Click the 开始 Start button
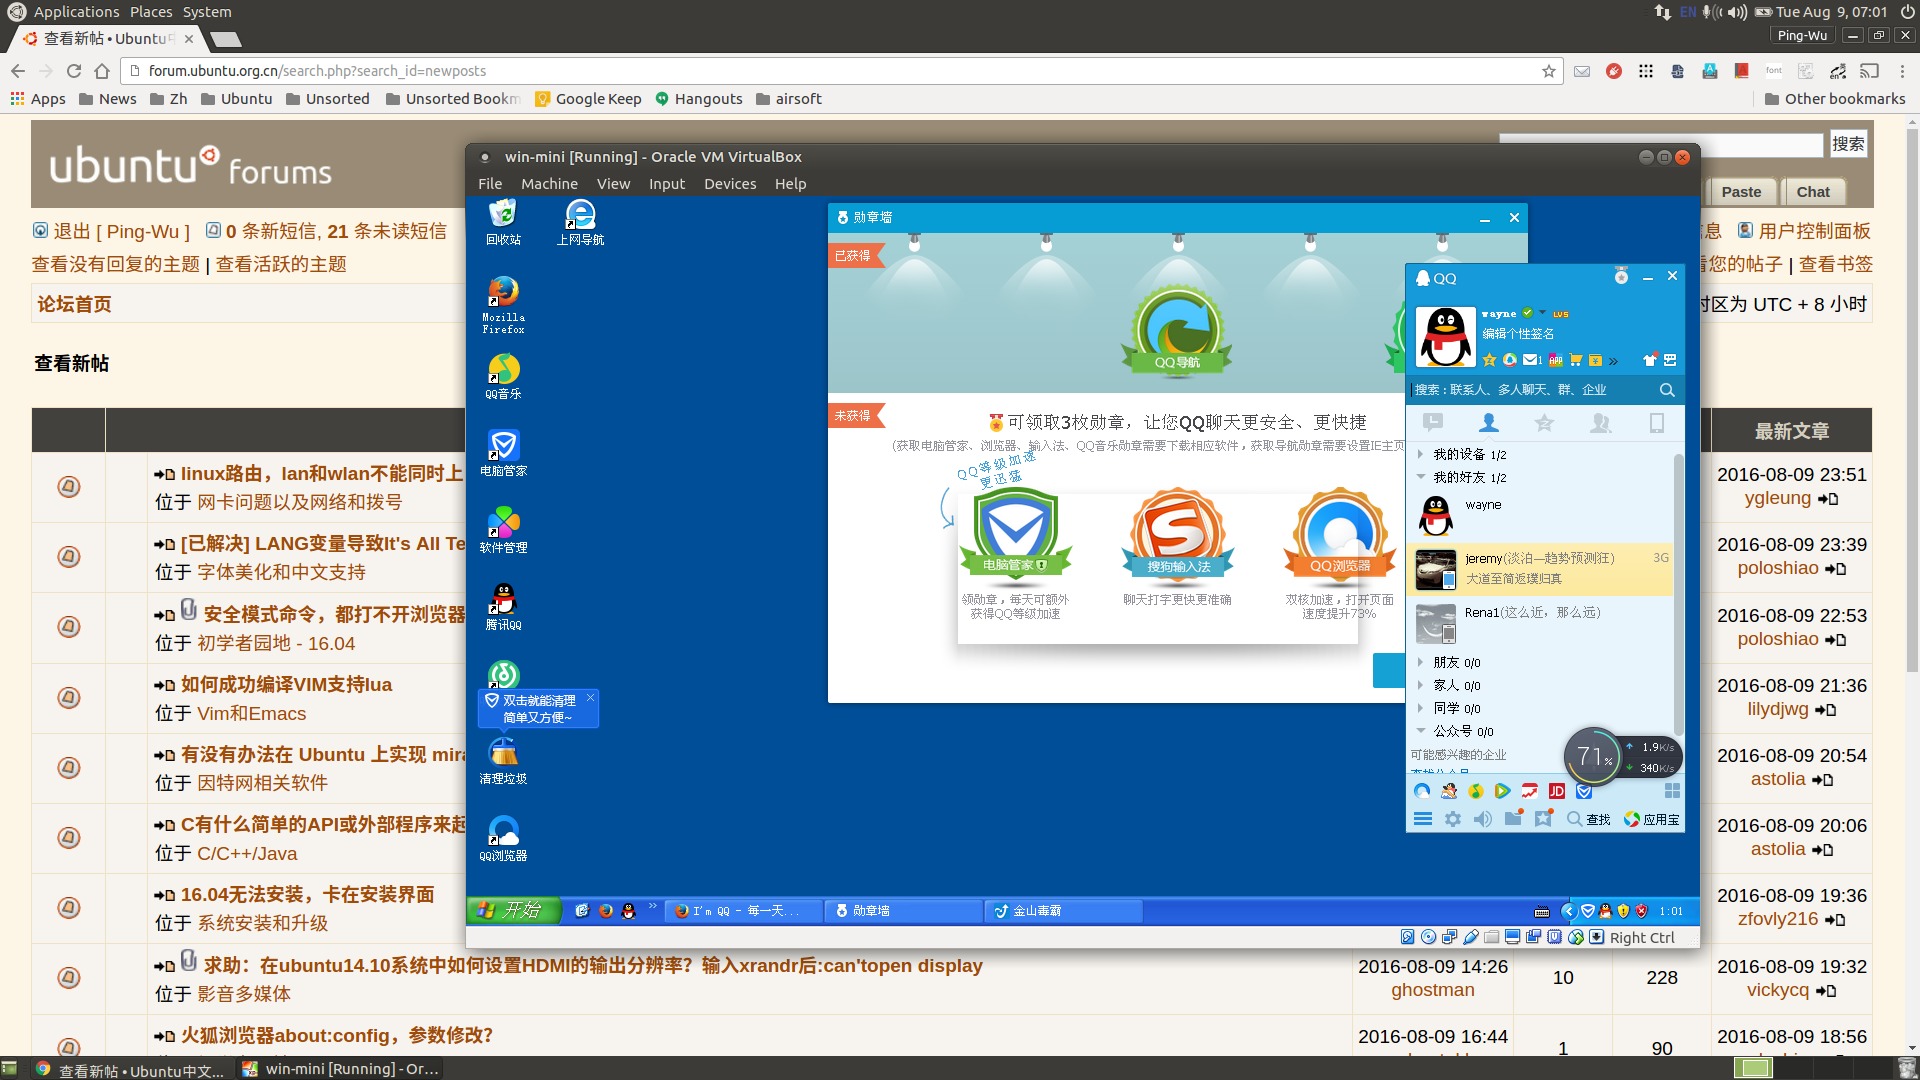Viewport: 1920px width, 1080px height. coord(513,910)
